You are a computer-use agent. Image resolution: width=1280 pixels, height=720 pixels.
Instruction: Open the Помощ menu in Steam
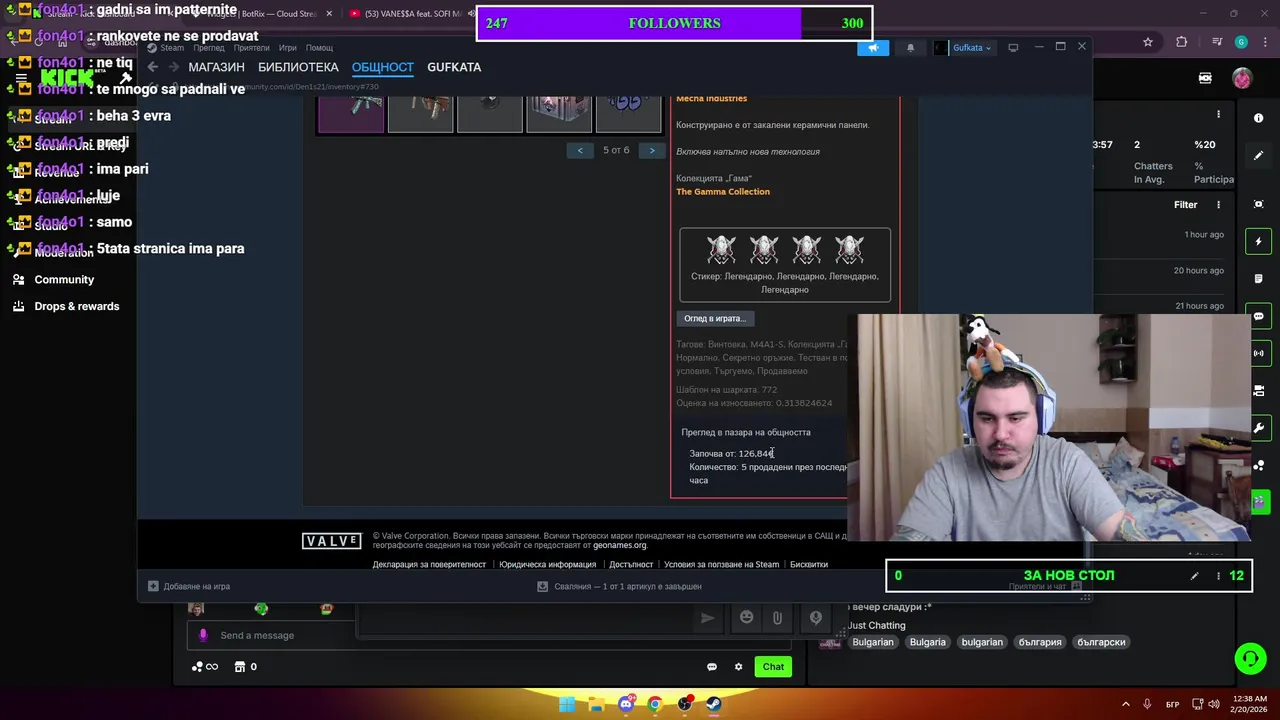click(319, 48)
